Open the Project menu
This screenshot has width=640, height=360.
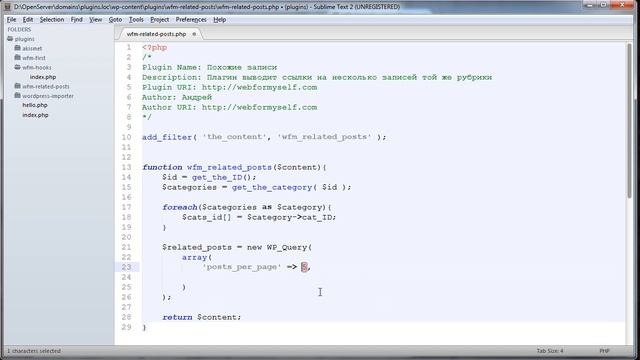click(160, 20)
